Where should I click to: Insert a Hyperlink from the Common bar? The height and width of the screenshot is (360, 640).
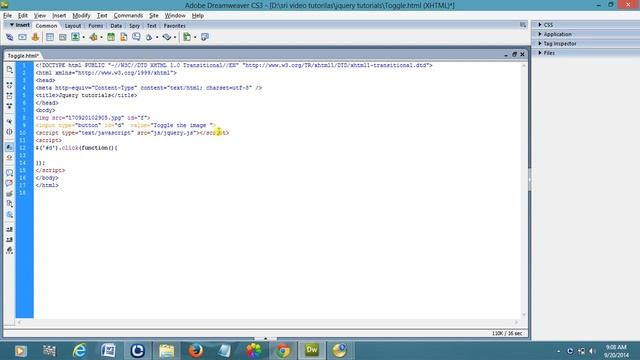click(x=9, y=37)
